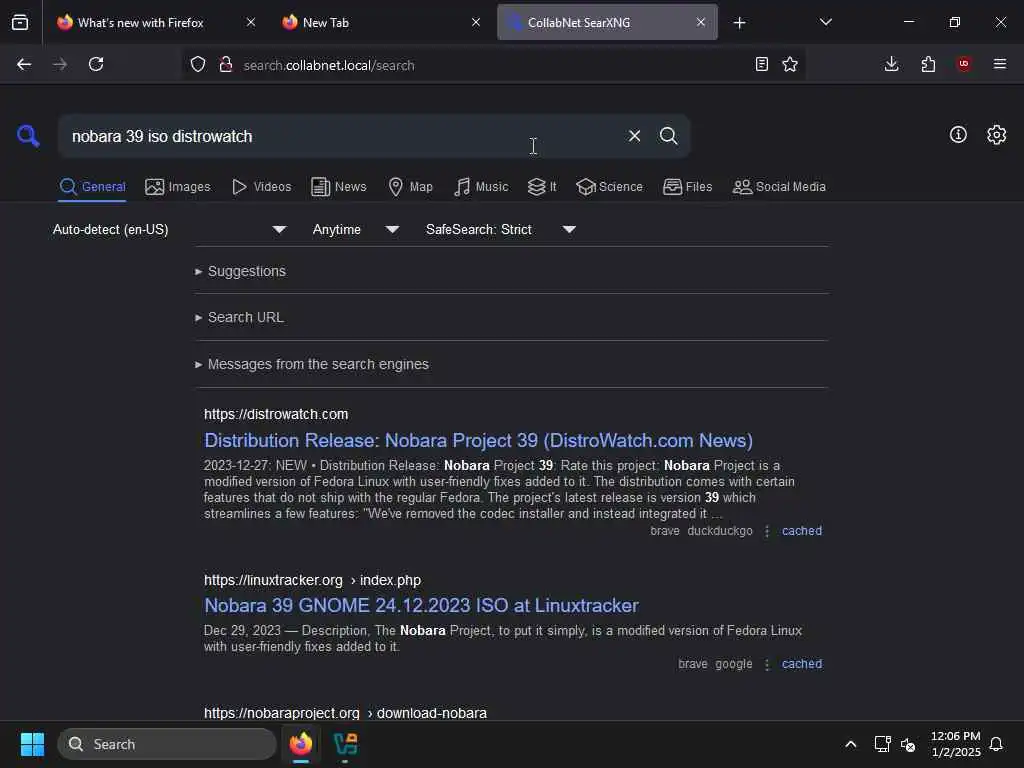The image size is (1024, 768).
Task: Click the linuxtracker.org index.php URL
Action: pyautogui.click(x=312, y=580)
